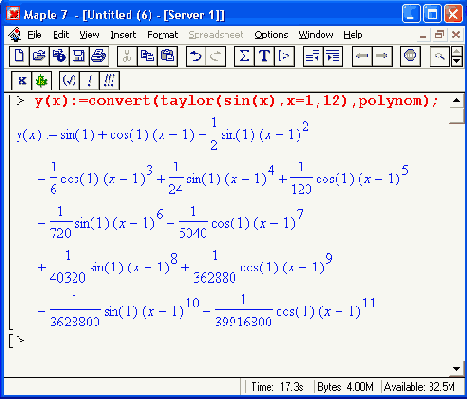Toggle the maple leaf input mode button
Image resolution: width=467 pixels, height=399 pixels.
[42, 81]
